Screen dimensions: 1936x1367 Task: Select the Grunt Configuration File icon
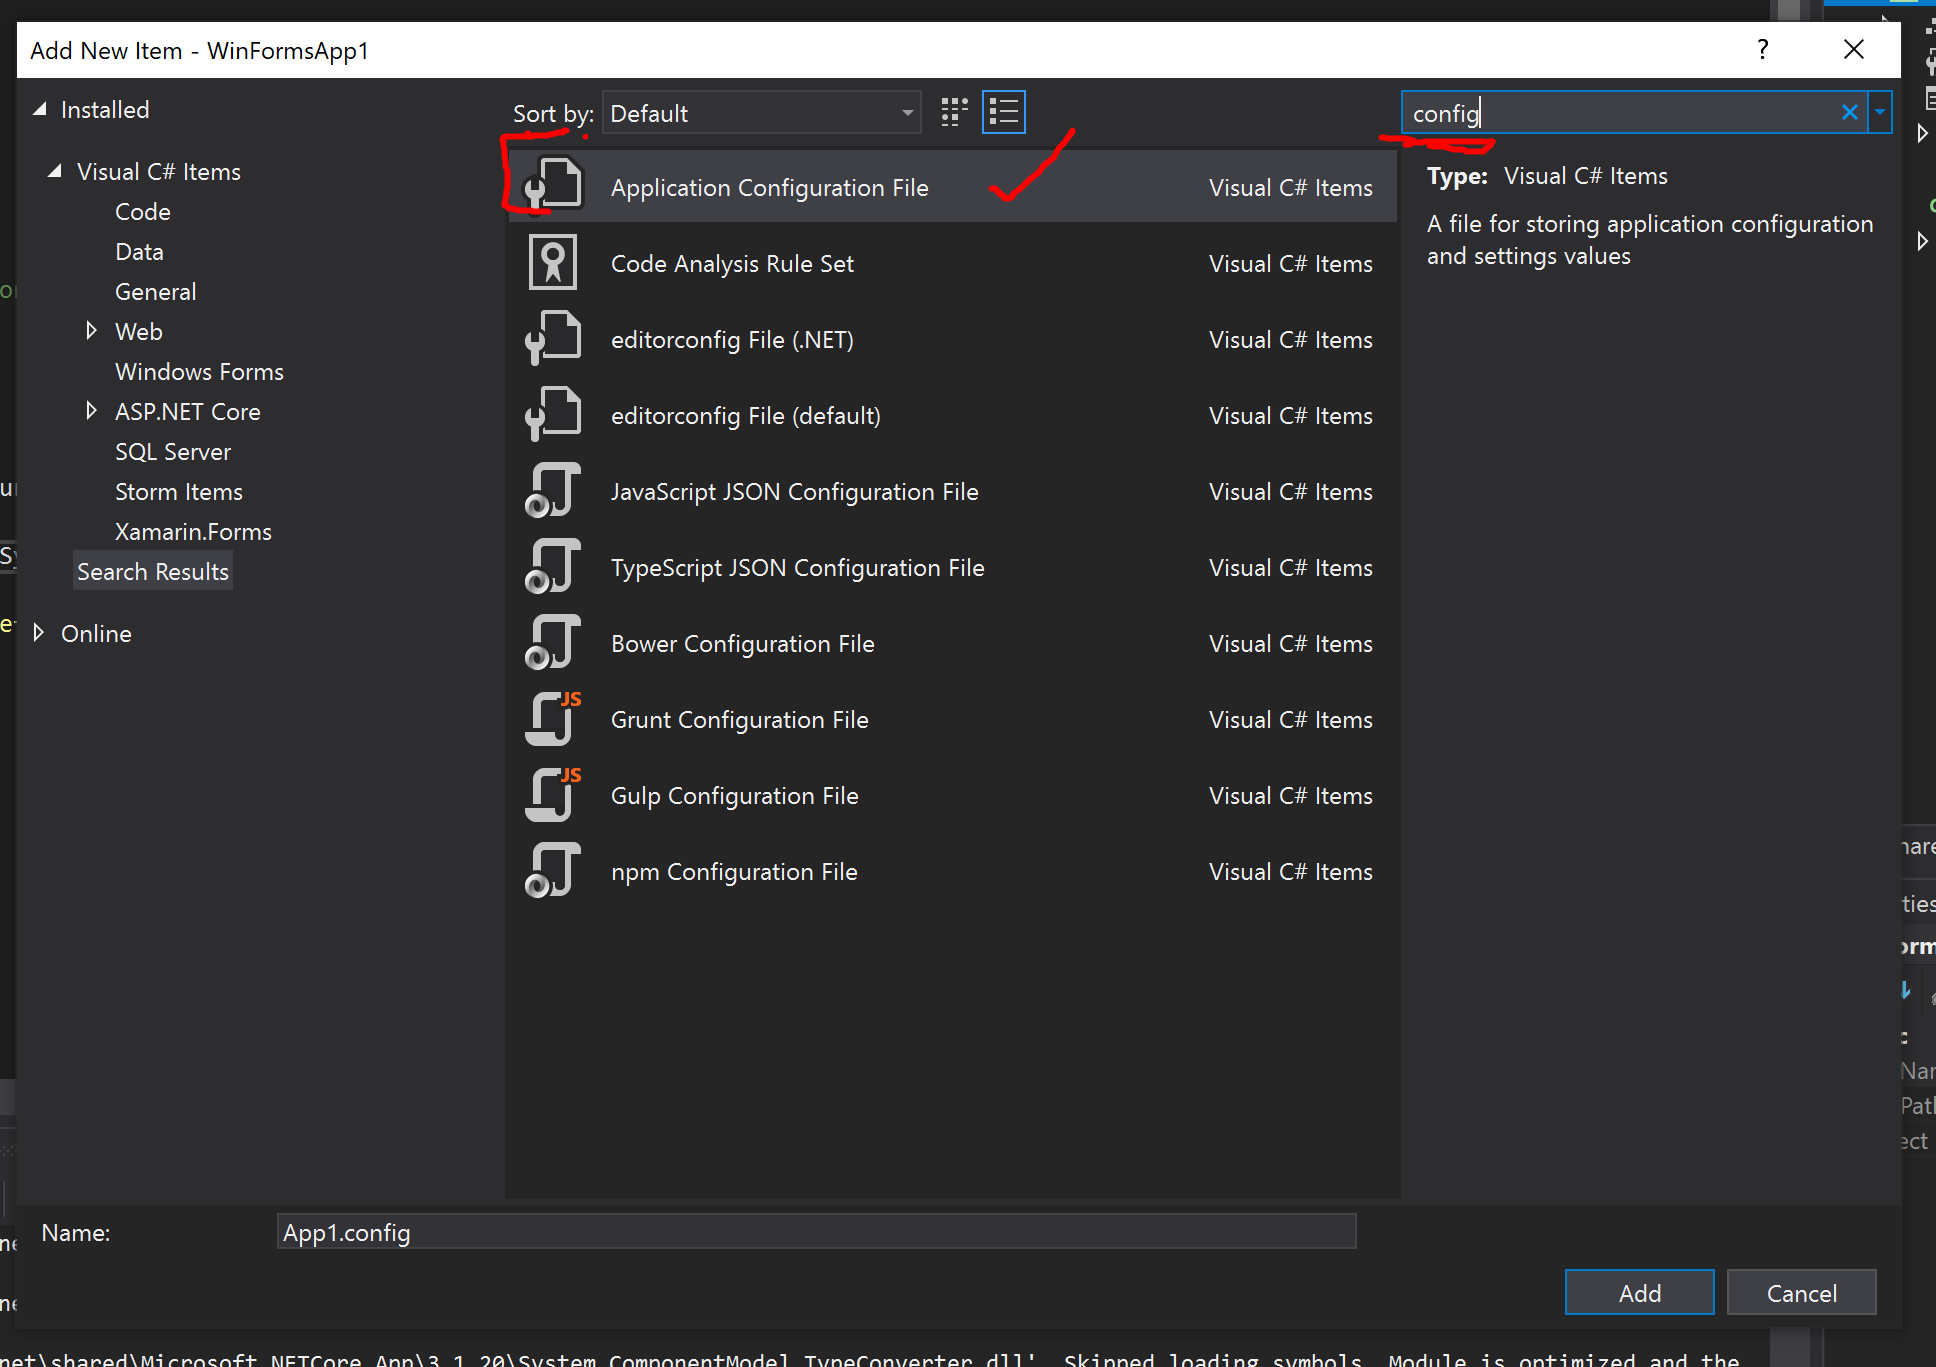[553, 718]
